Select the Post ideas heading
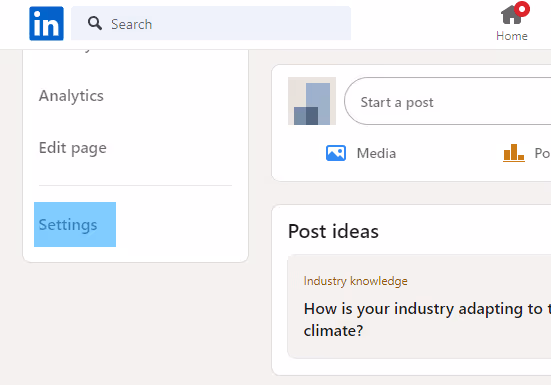The width and height of the screenshot is (551, 385). coord(333,231)
